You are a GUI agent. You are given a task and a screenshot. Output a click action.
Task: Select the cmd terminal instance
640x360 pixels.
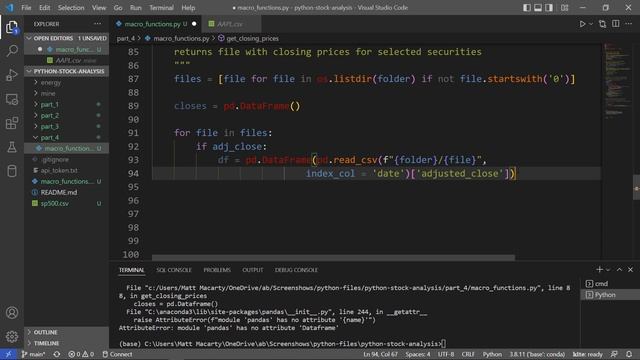point(610,284)
